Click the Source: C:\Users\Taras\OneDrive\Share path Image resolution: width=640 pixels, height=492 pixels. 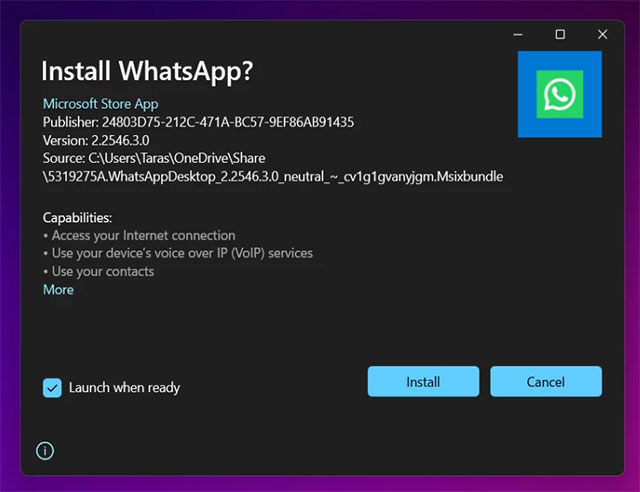[154, 158]
